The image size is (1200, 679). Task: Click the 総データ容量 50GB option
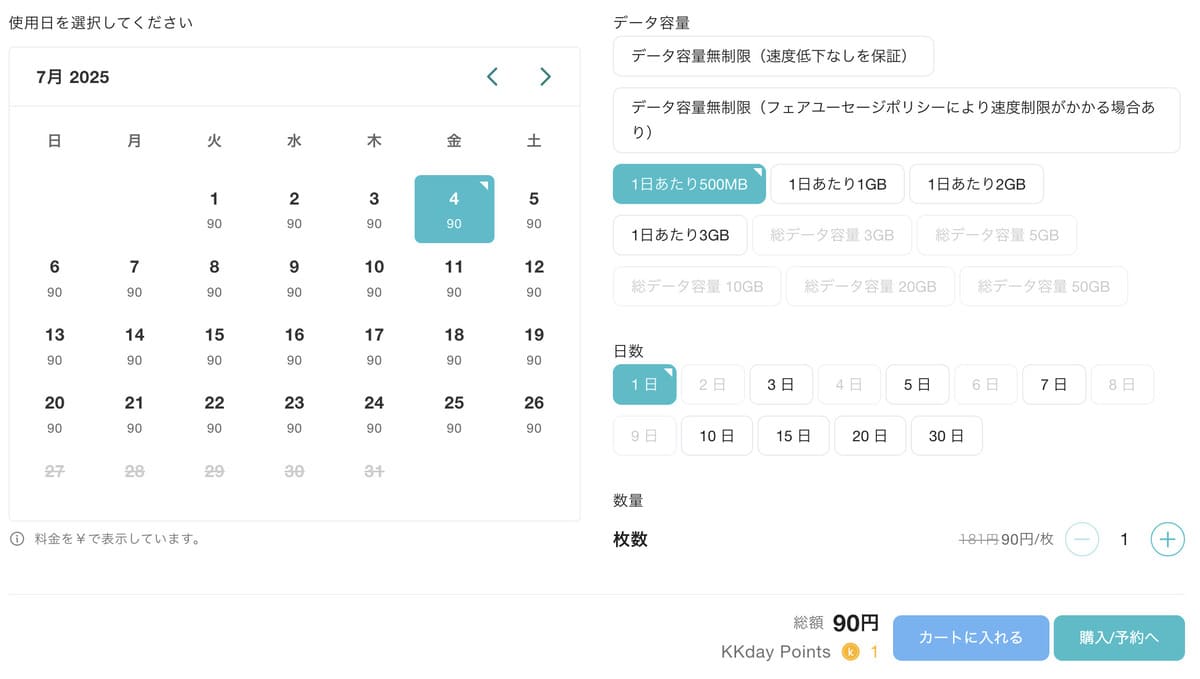[1044, 286]
